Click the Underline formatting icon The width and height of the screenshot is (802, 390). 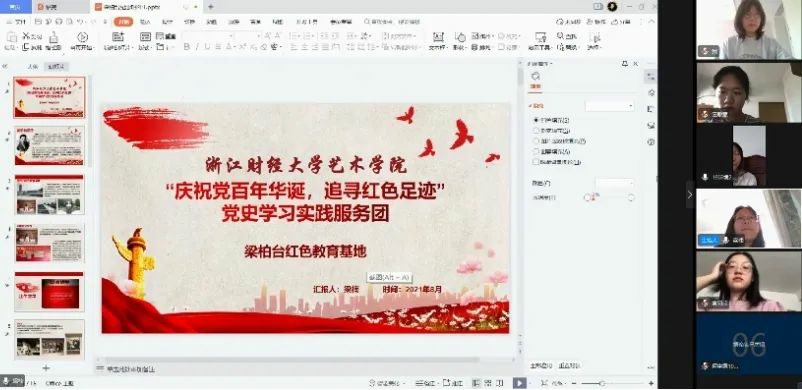[x=207, y=47]
